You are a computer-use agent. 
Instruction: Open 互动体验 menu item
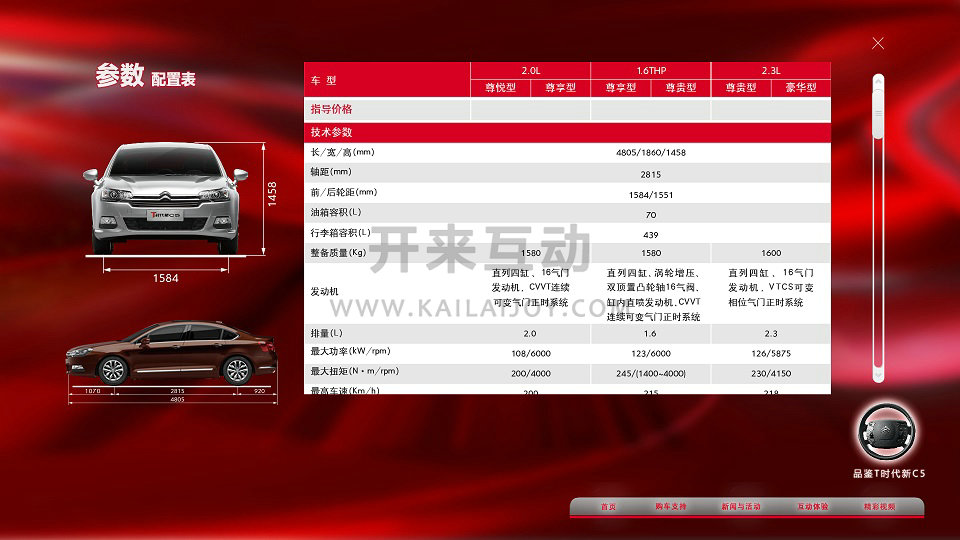pyautogui.click(x=812, y=506)
